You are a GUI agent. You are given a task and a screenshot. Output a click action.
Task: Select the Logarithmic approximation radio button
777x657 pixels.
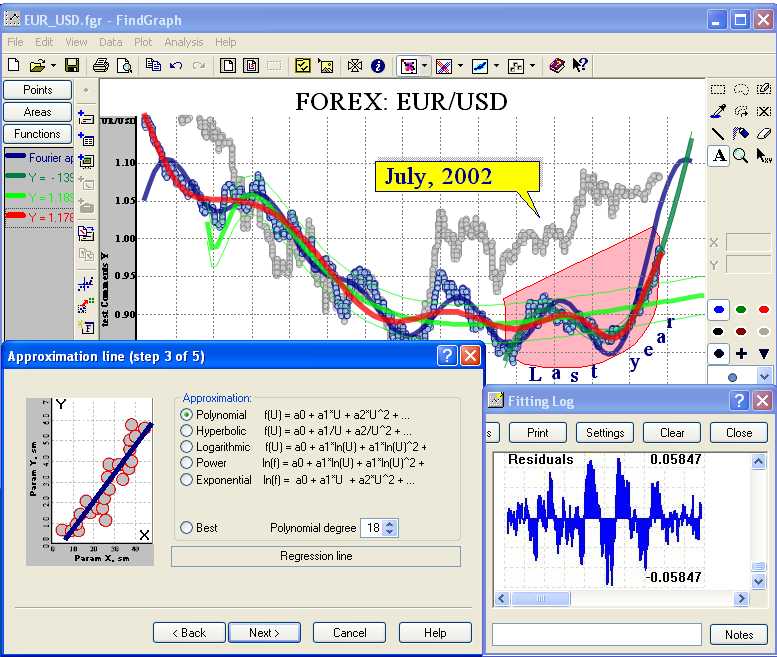click(x=186, y=446)
